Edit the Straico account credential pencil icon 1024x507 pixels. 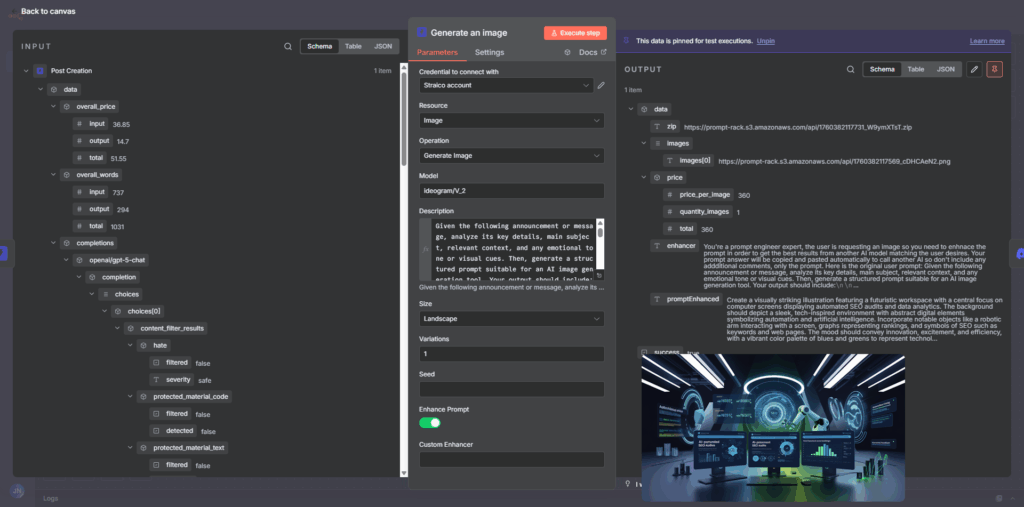pos(601,86)
